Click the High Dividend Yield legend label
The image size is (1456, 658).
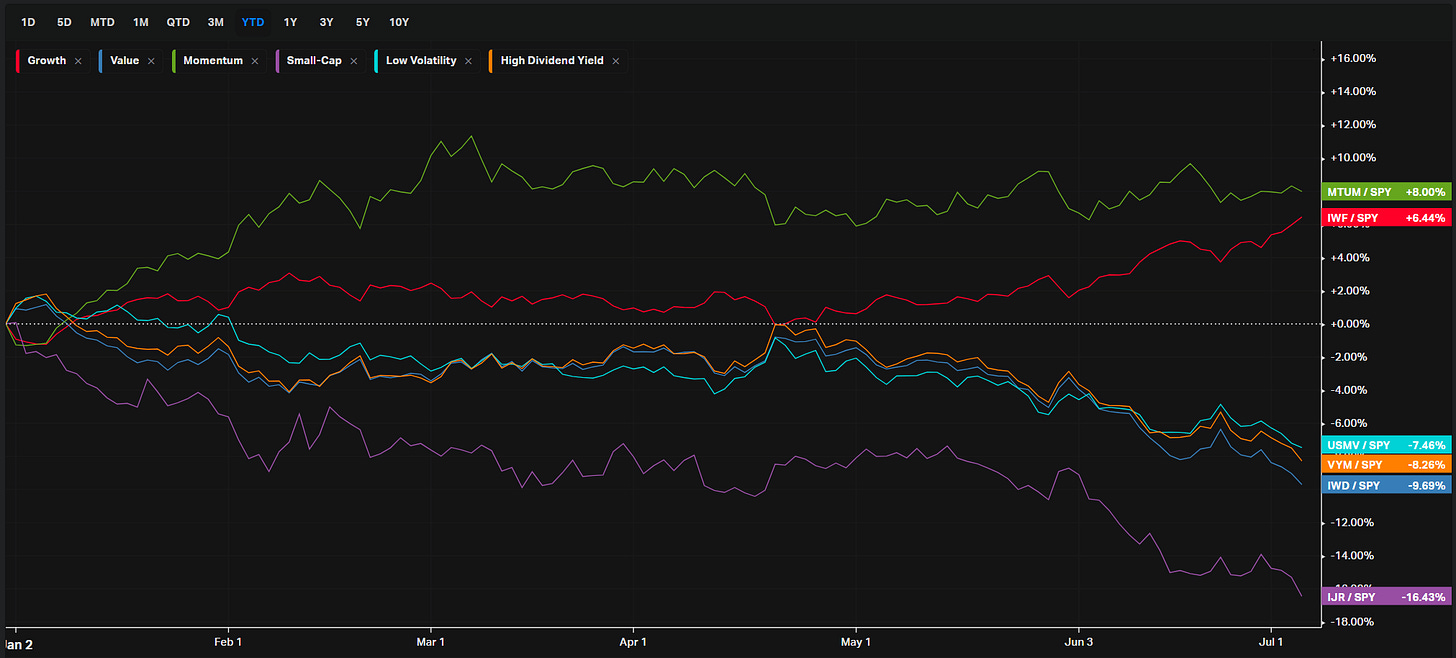553,61
